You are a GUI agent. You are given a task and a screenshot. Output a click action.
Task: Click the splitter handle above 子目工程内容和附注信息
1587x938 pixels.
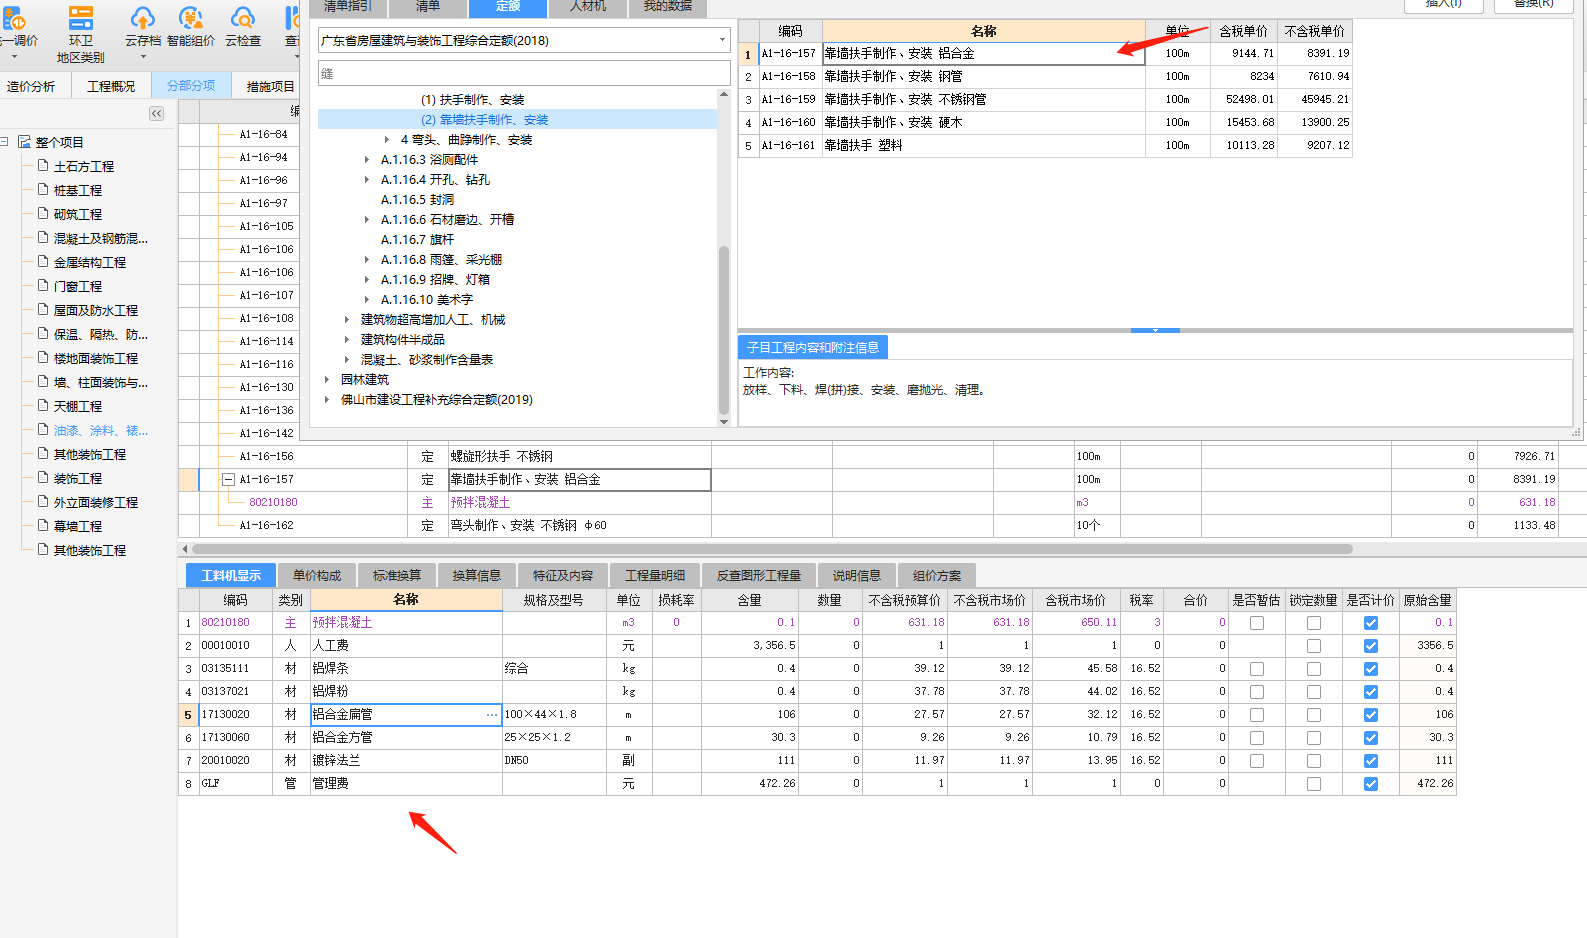(1155, 330)
